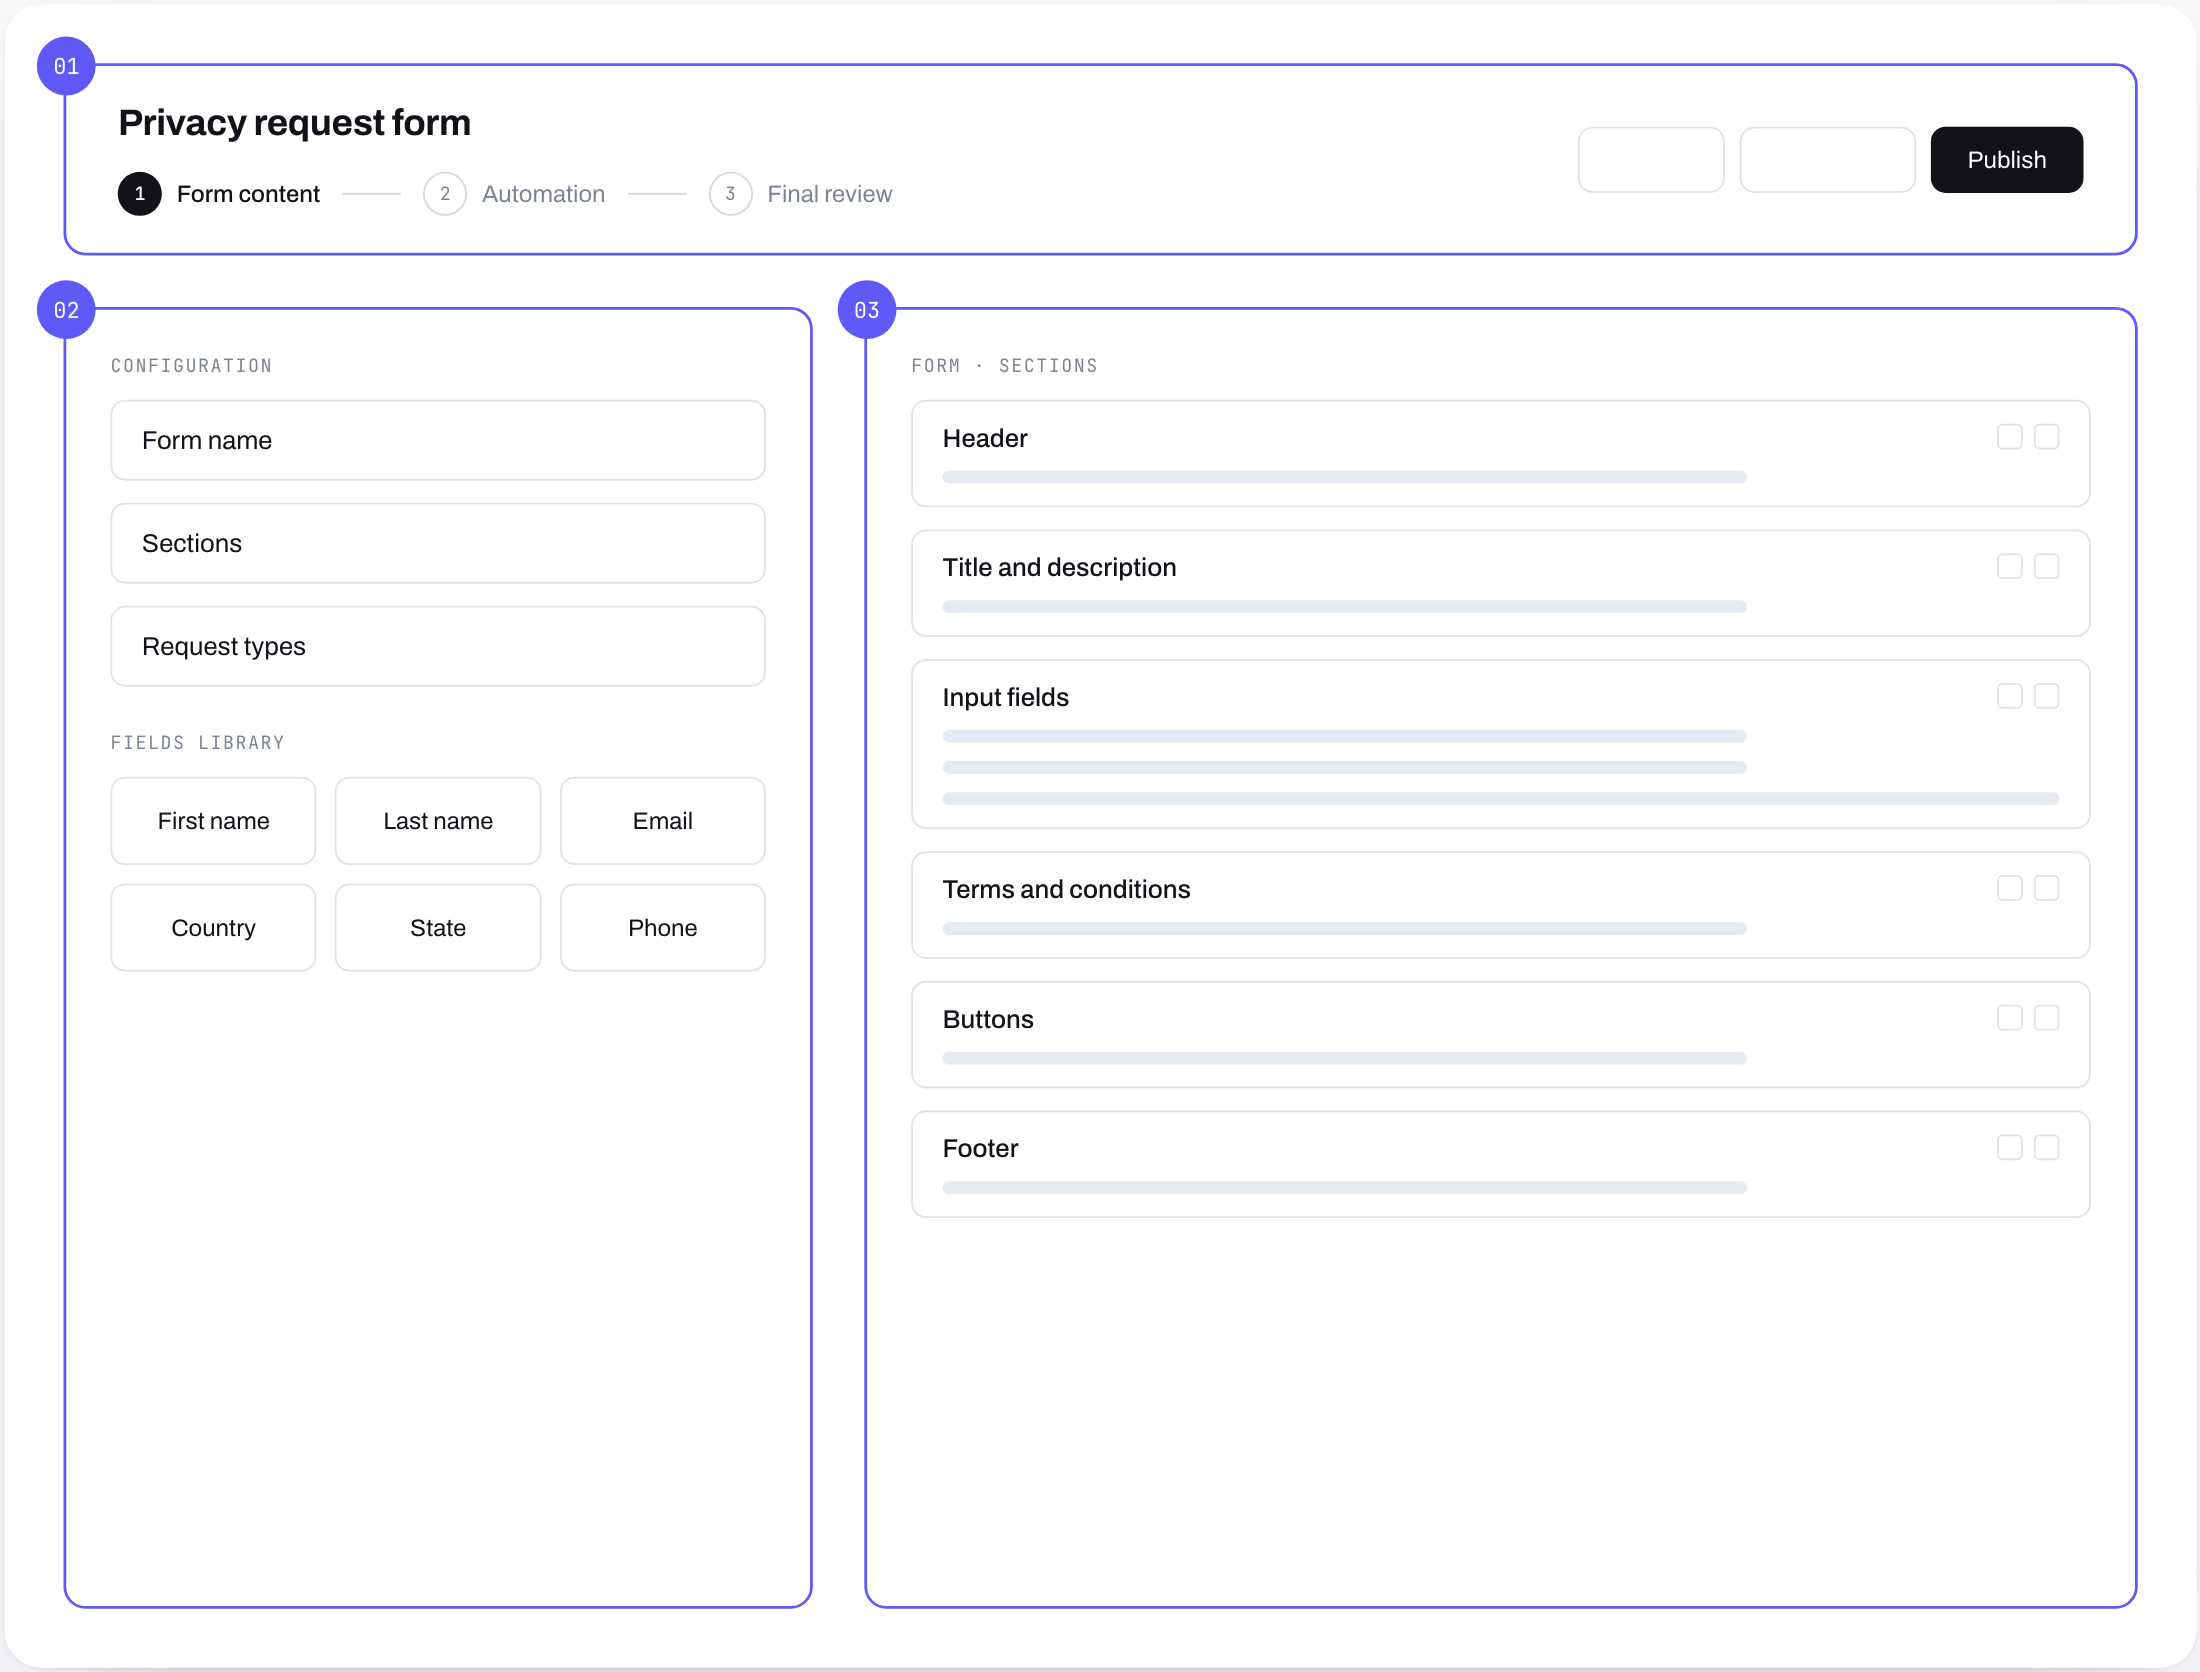Select the Terms and conditions section title
The width and height of the screenshot is (2200, 1672).
[1066, 890]
